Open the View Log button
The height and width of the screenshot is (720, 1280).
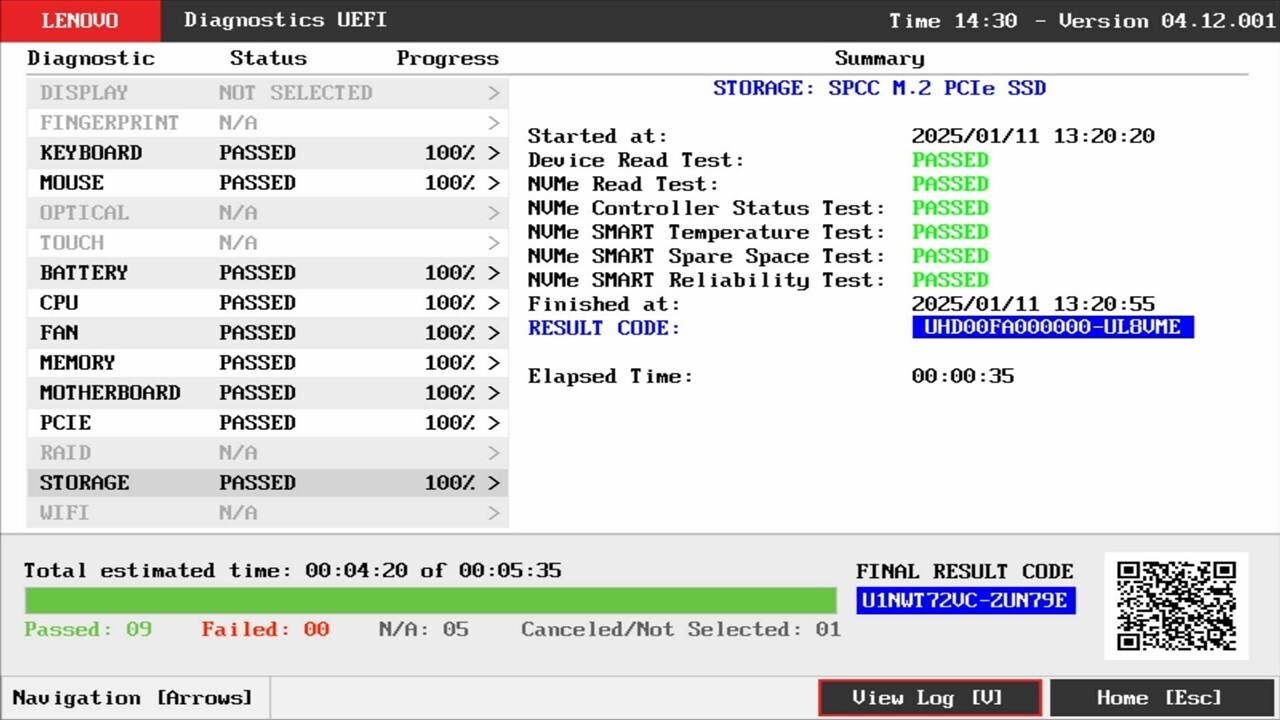(929, 698)
